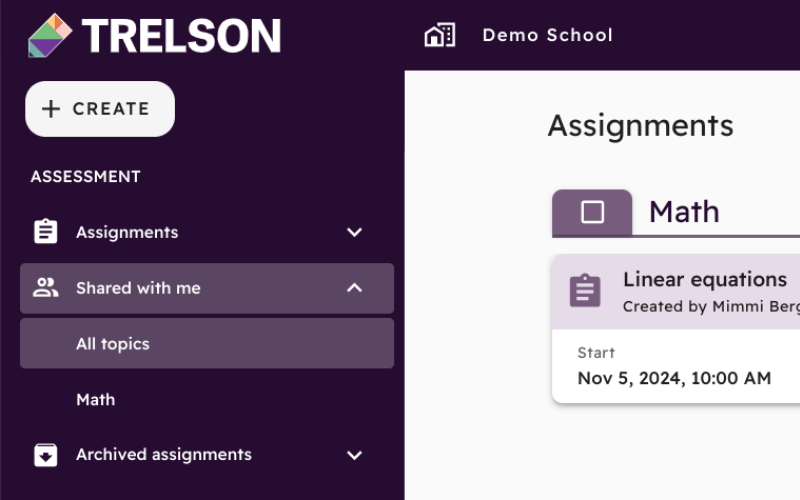800x500 pixels.
Task: Click the Trelson logo icon
Action: 50,35
